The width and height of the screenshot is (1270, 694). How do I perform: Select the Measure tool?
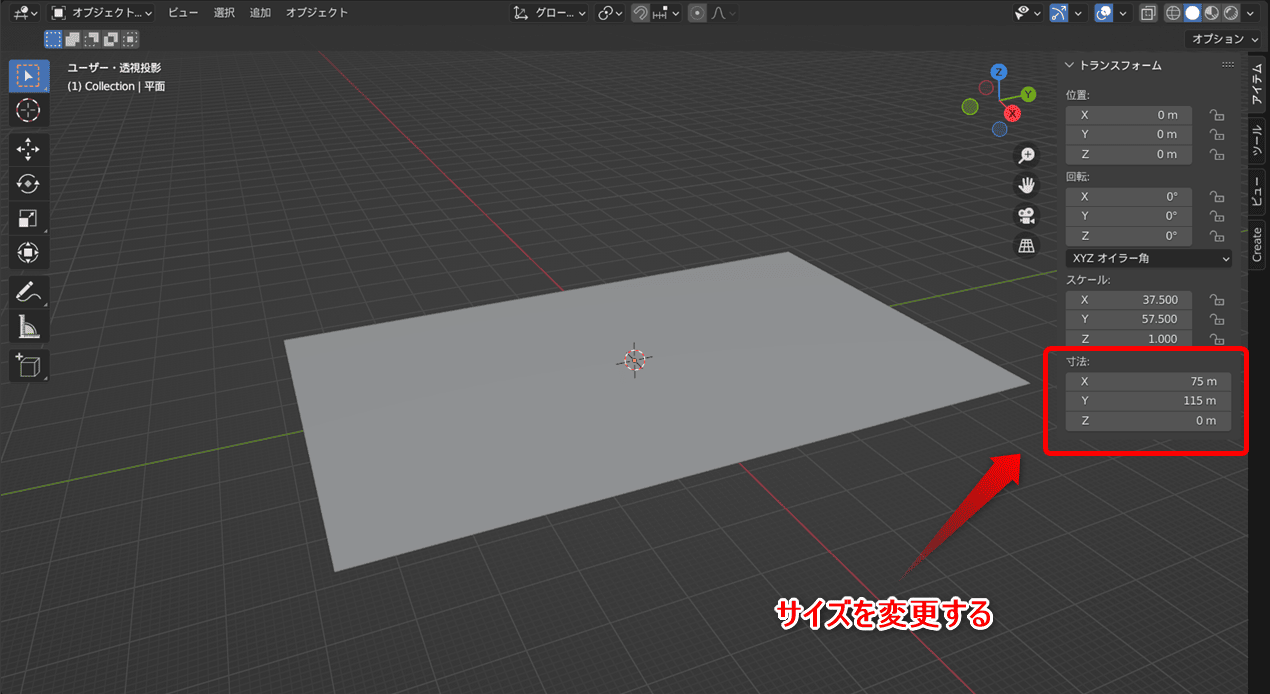(28, 326)
